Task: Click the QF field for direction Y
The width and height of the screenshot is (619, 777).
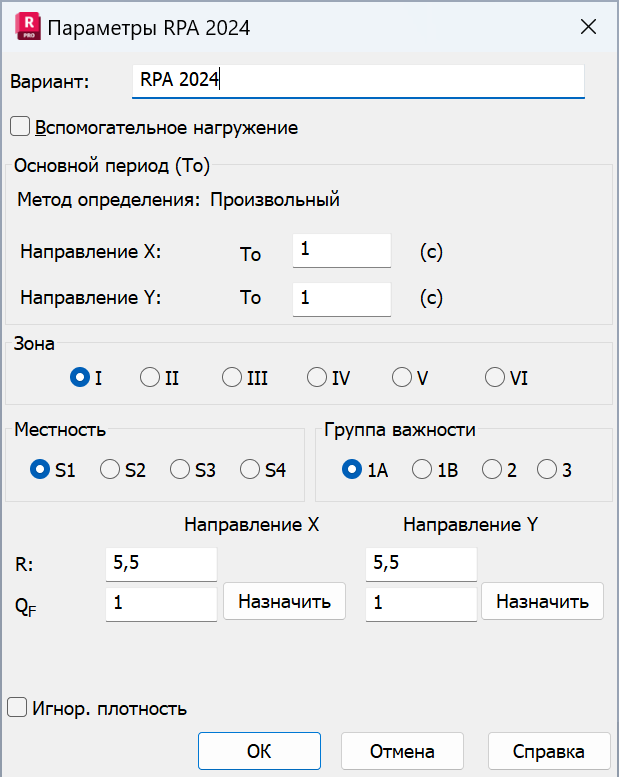Action: 420,604
